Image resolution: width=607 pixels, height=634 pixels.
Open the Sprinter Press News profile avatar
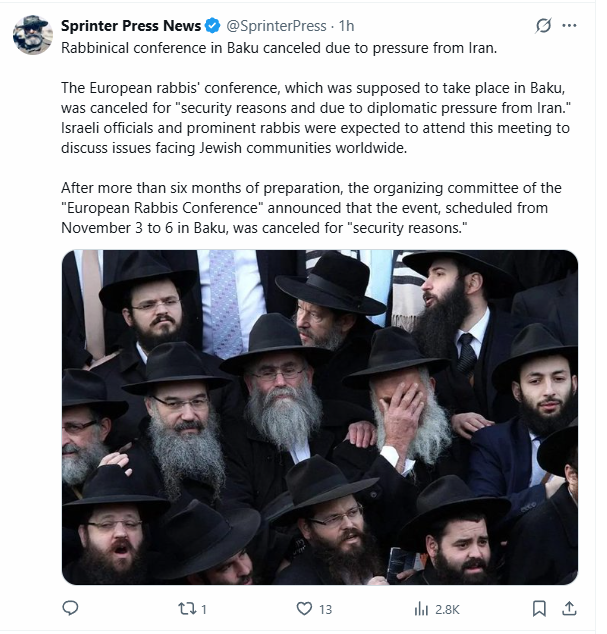[x=33, y=35]
